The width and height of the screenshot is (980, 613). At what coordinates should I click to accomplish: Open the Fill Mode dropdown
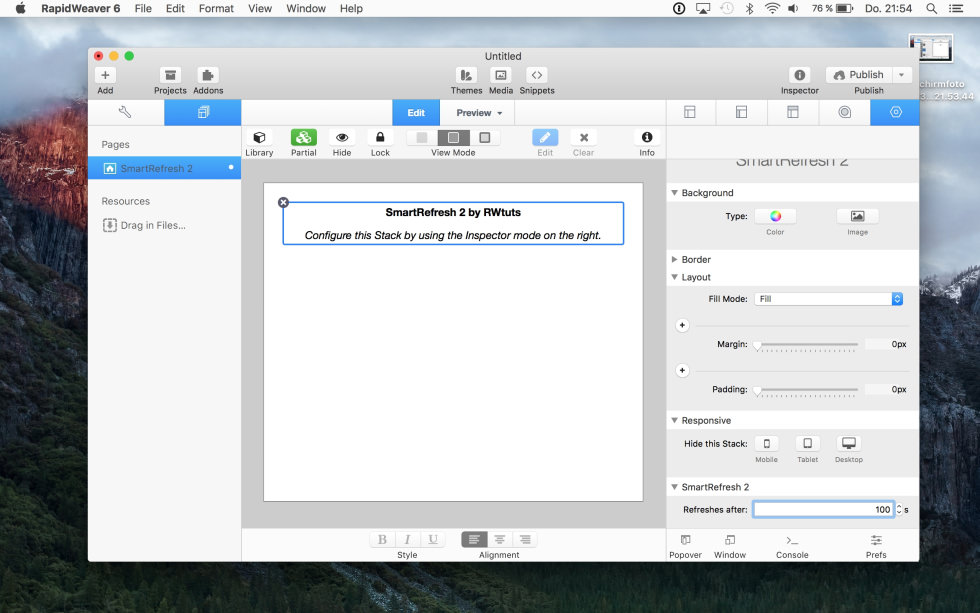[x=829, y=299]
